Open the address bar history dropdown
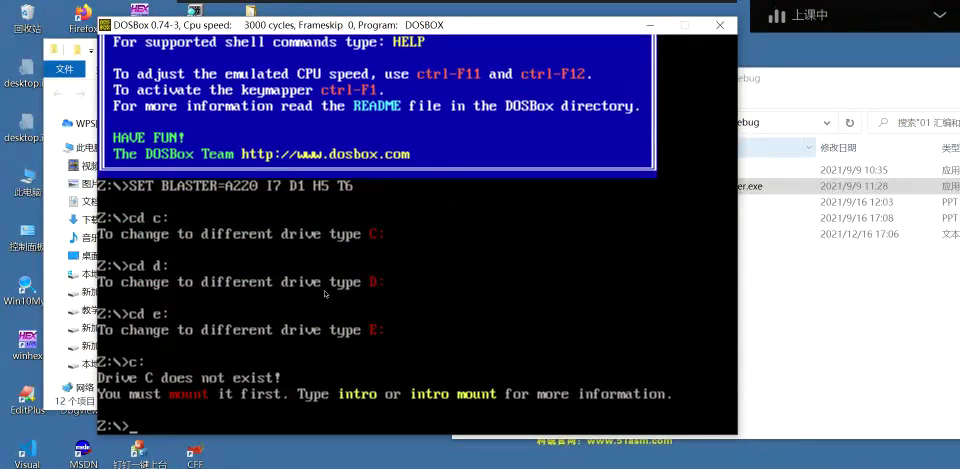Viewport: 960px width, 469px height. (827, 122)
